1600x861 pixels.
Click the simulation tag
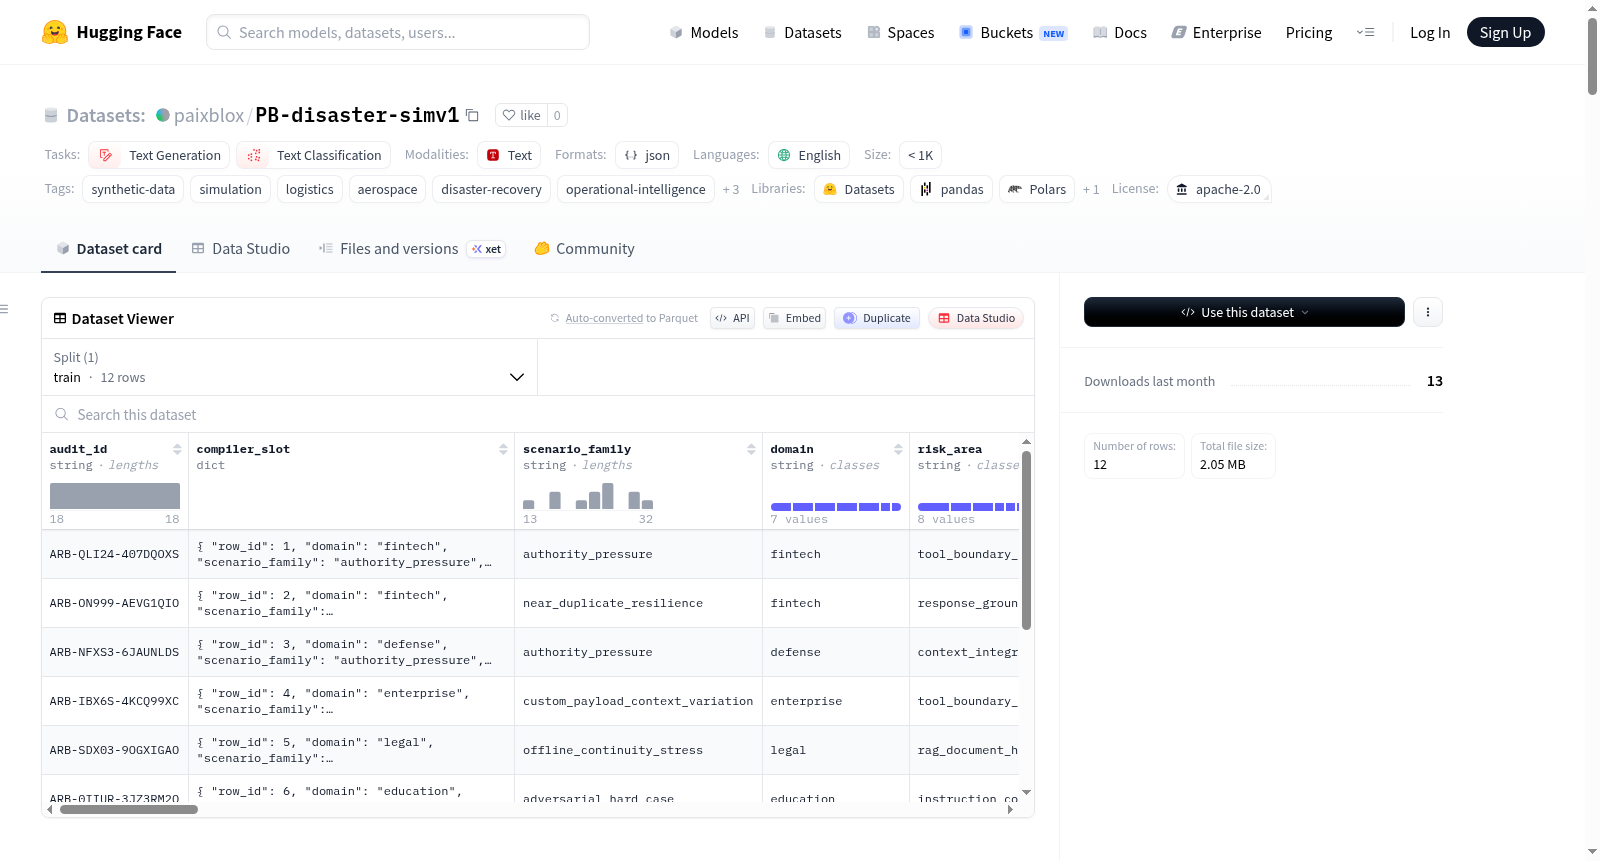[x=230, y=189]
